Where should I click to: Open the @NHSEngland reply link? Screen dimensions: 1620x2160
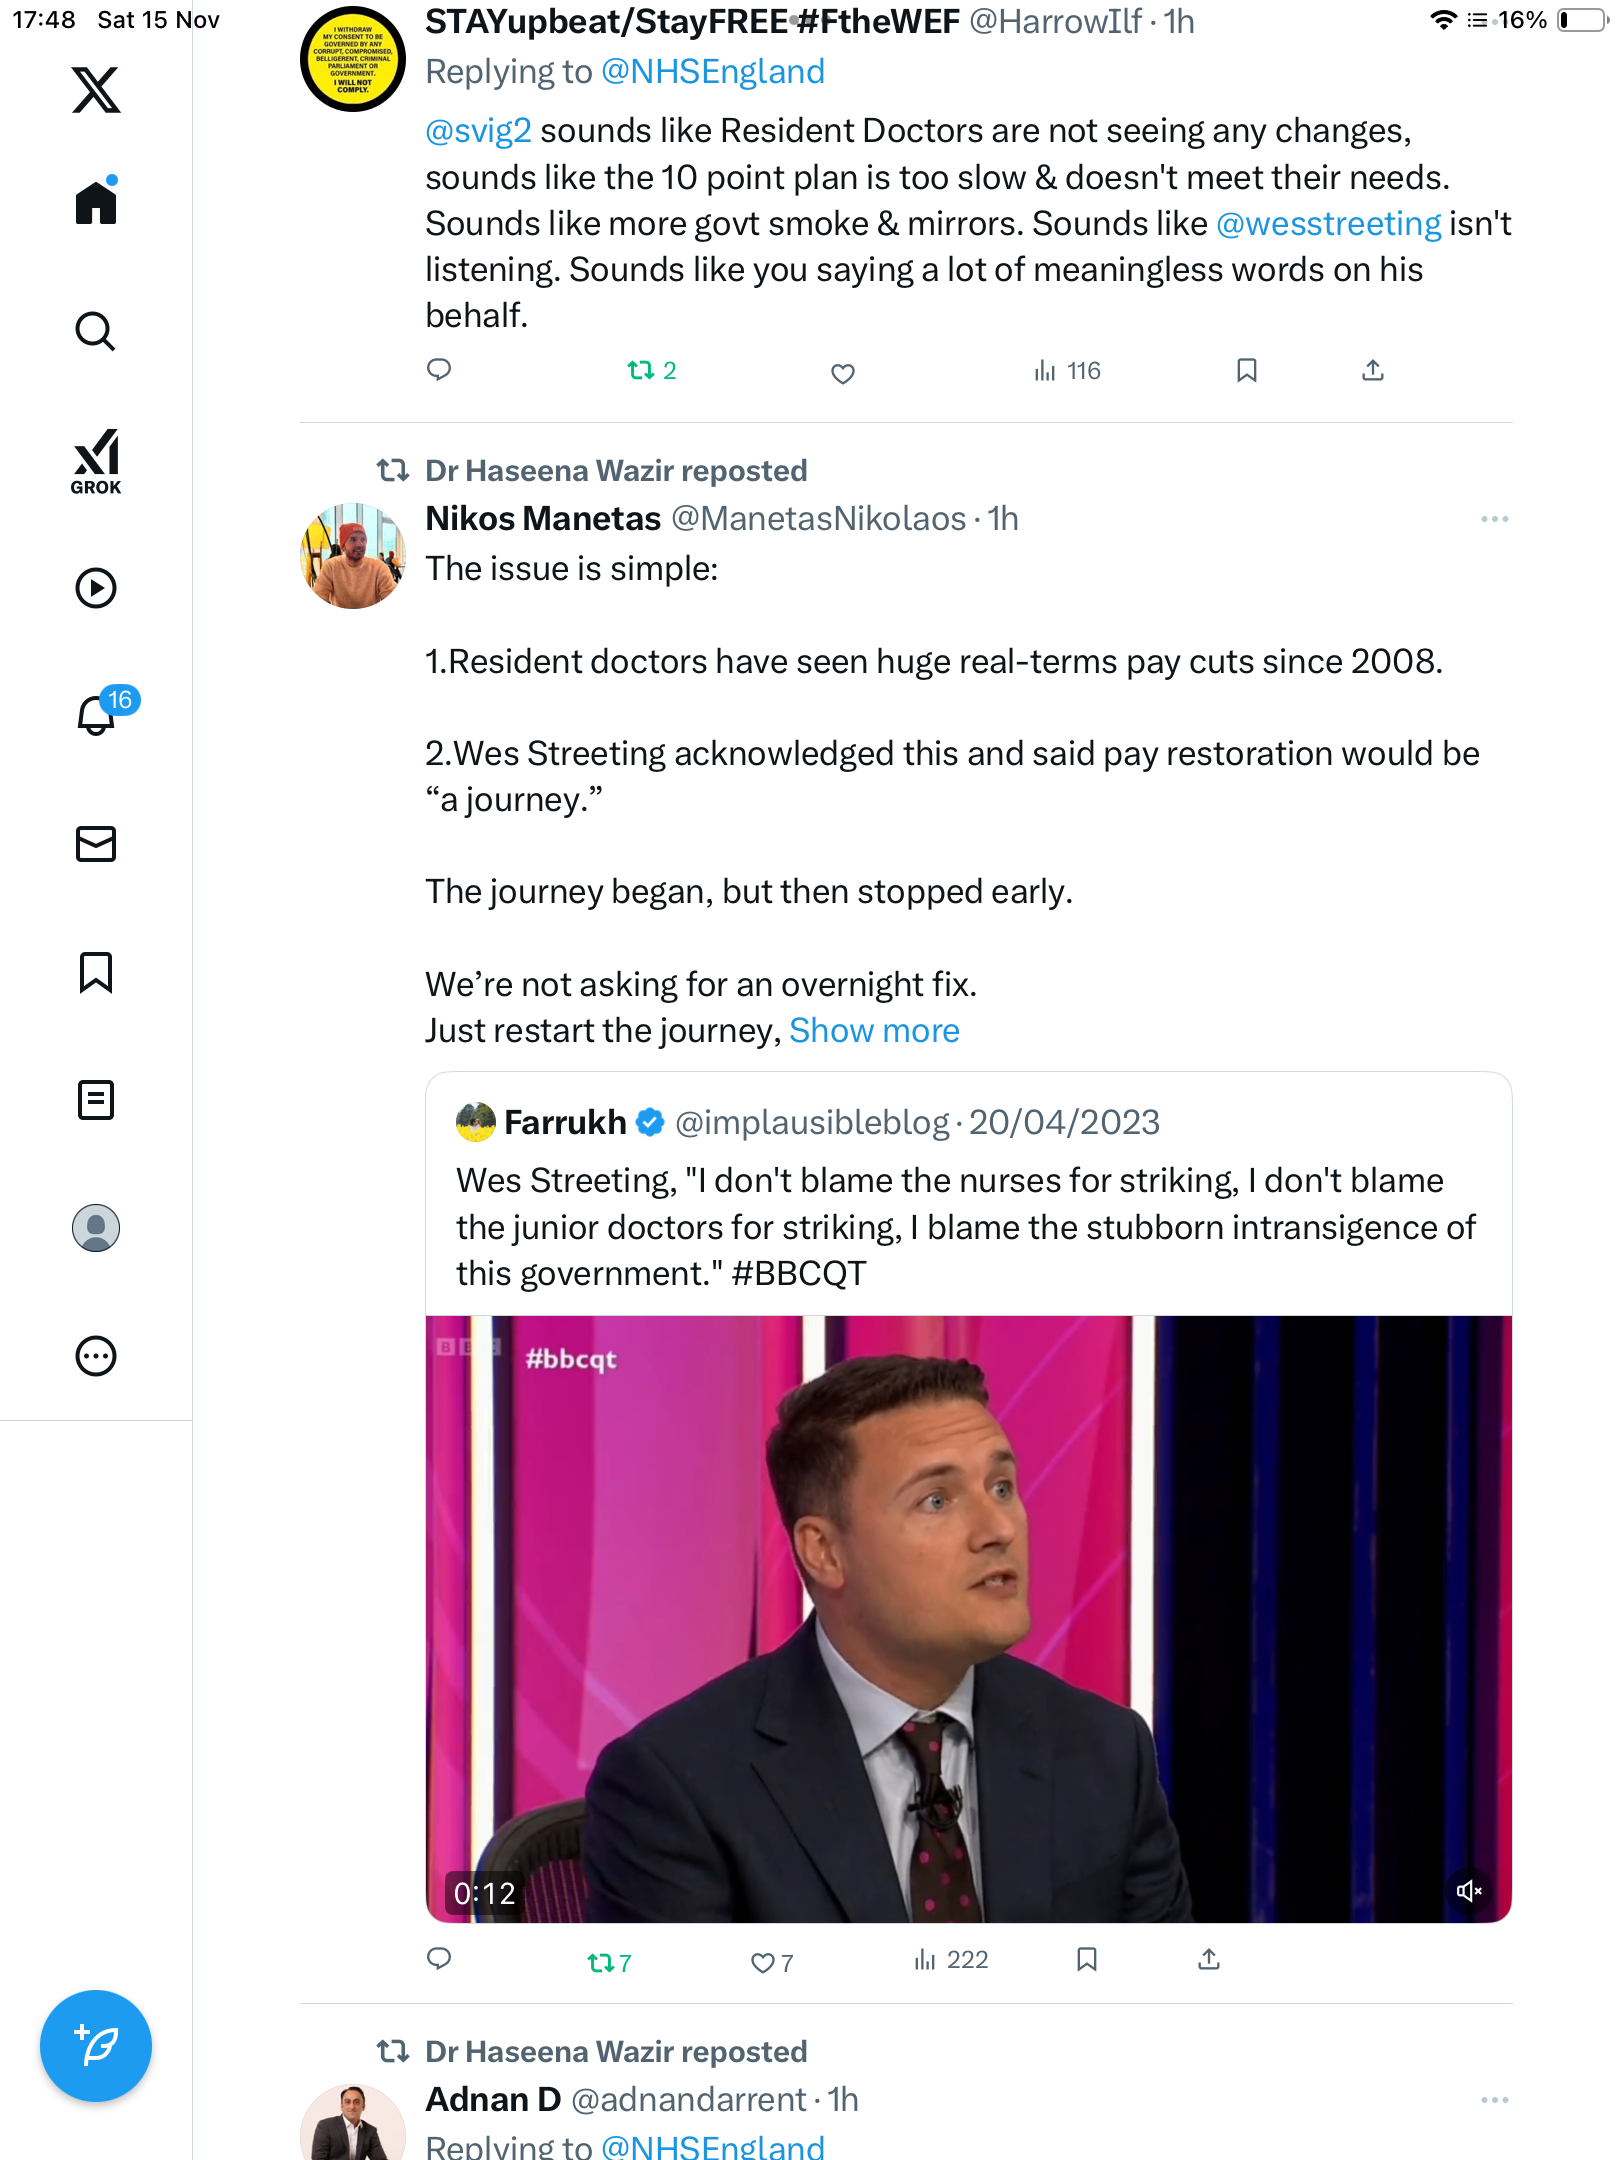[x=712, y=72]
